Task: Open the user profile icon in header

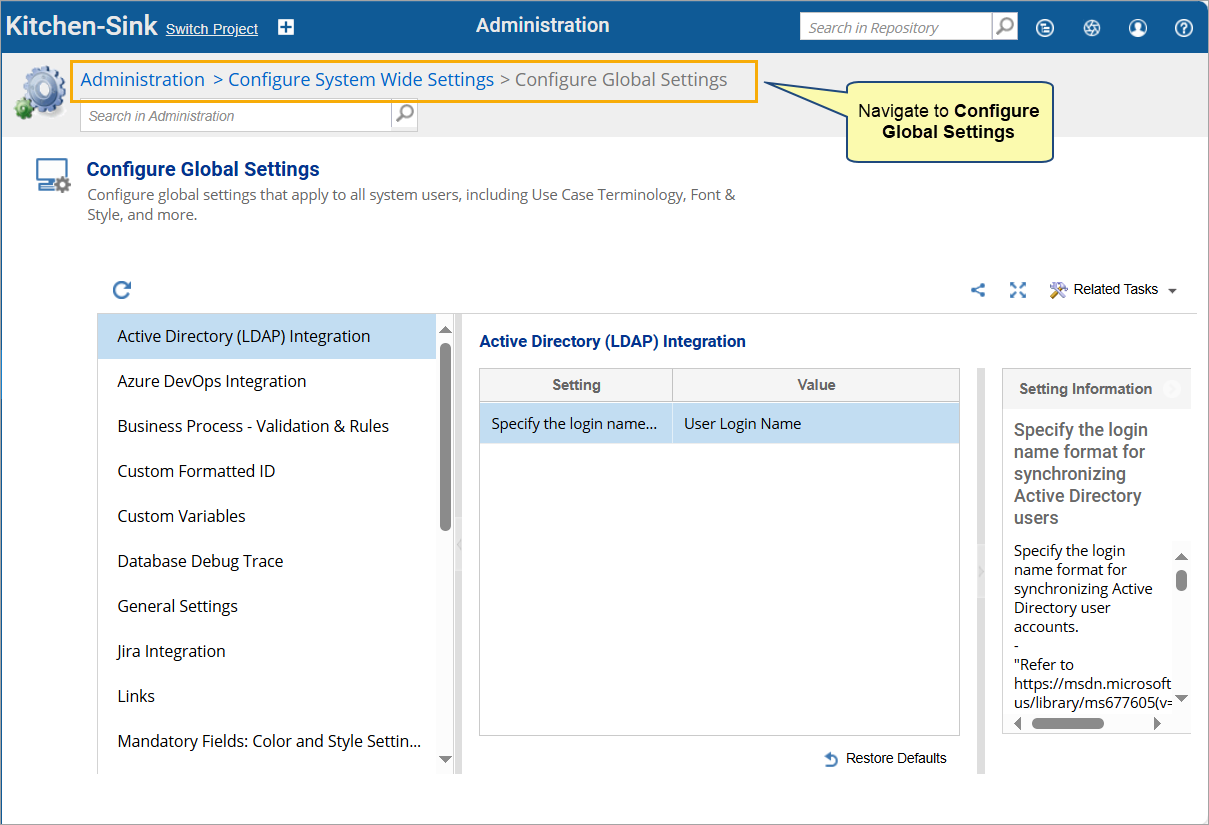Action: [x=1138, y=28]
